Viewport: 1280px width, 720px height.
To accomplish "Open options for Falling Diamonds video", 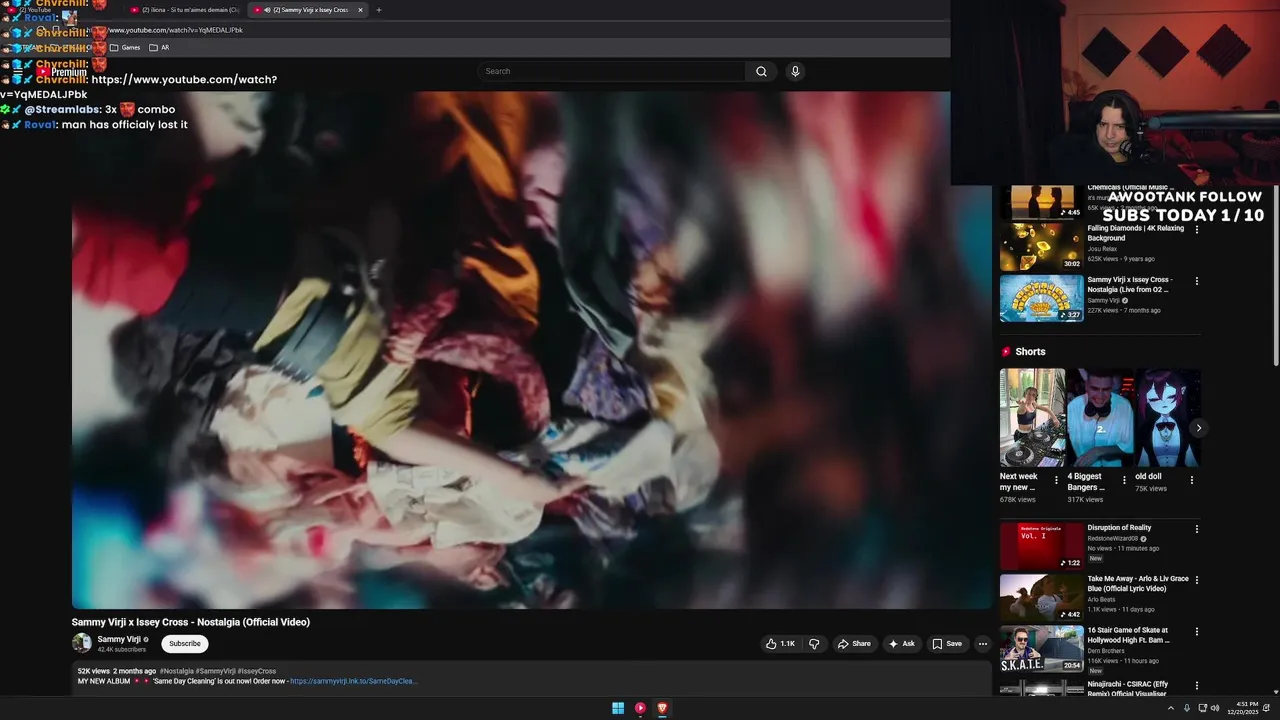I will point(1197,230).
